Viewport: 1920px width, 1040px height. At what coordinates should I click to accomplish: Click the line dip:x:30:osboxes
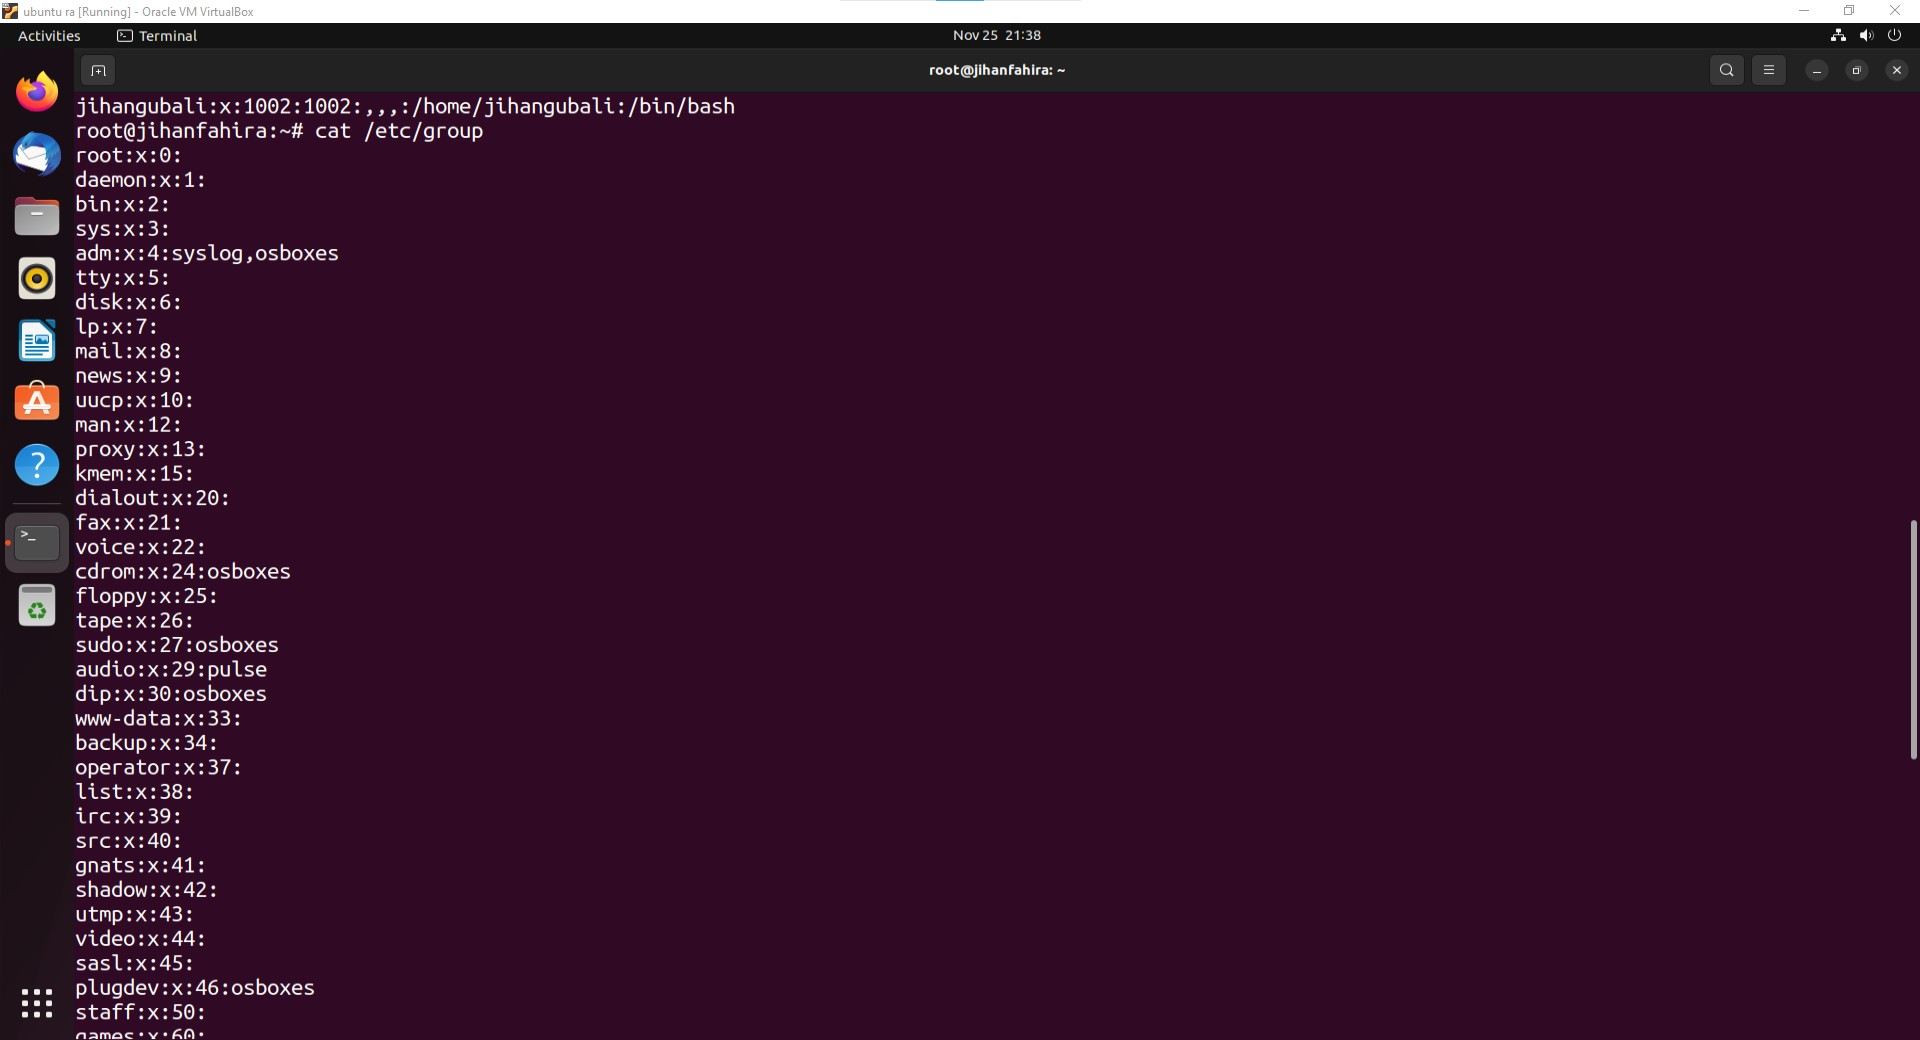pyautogui.click(x=171, y=694)
